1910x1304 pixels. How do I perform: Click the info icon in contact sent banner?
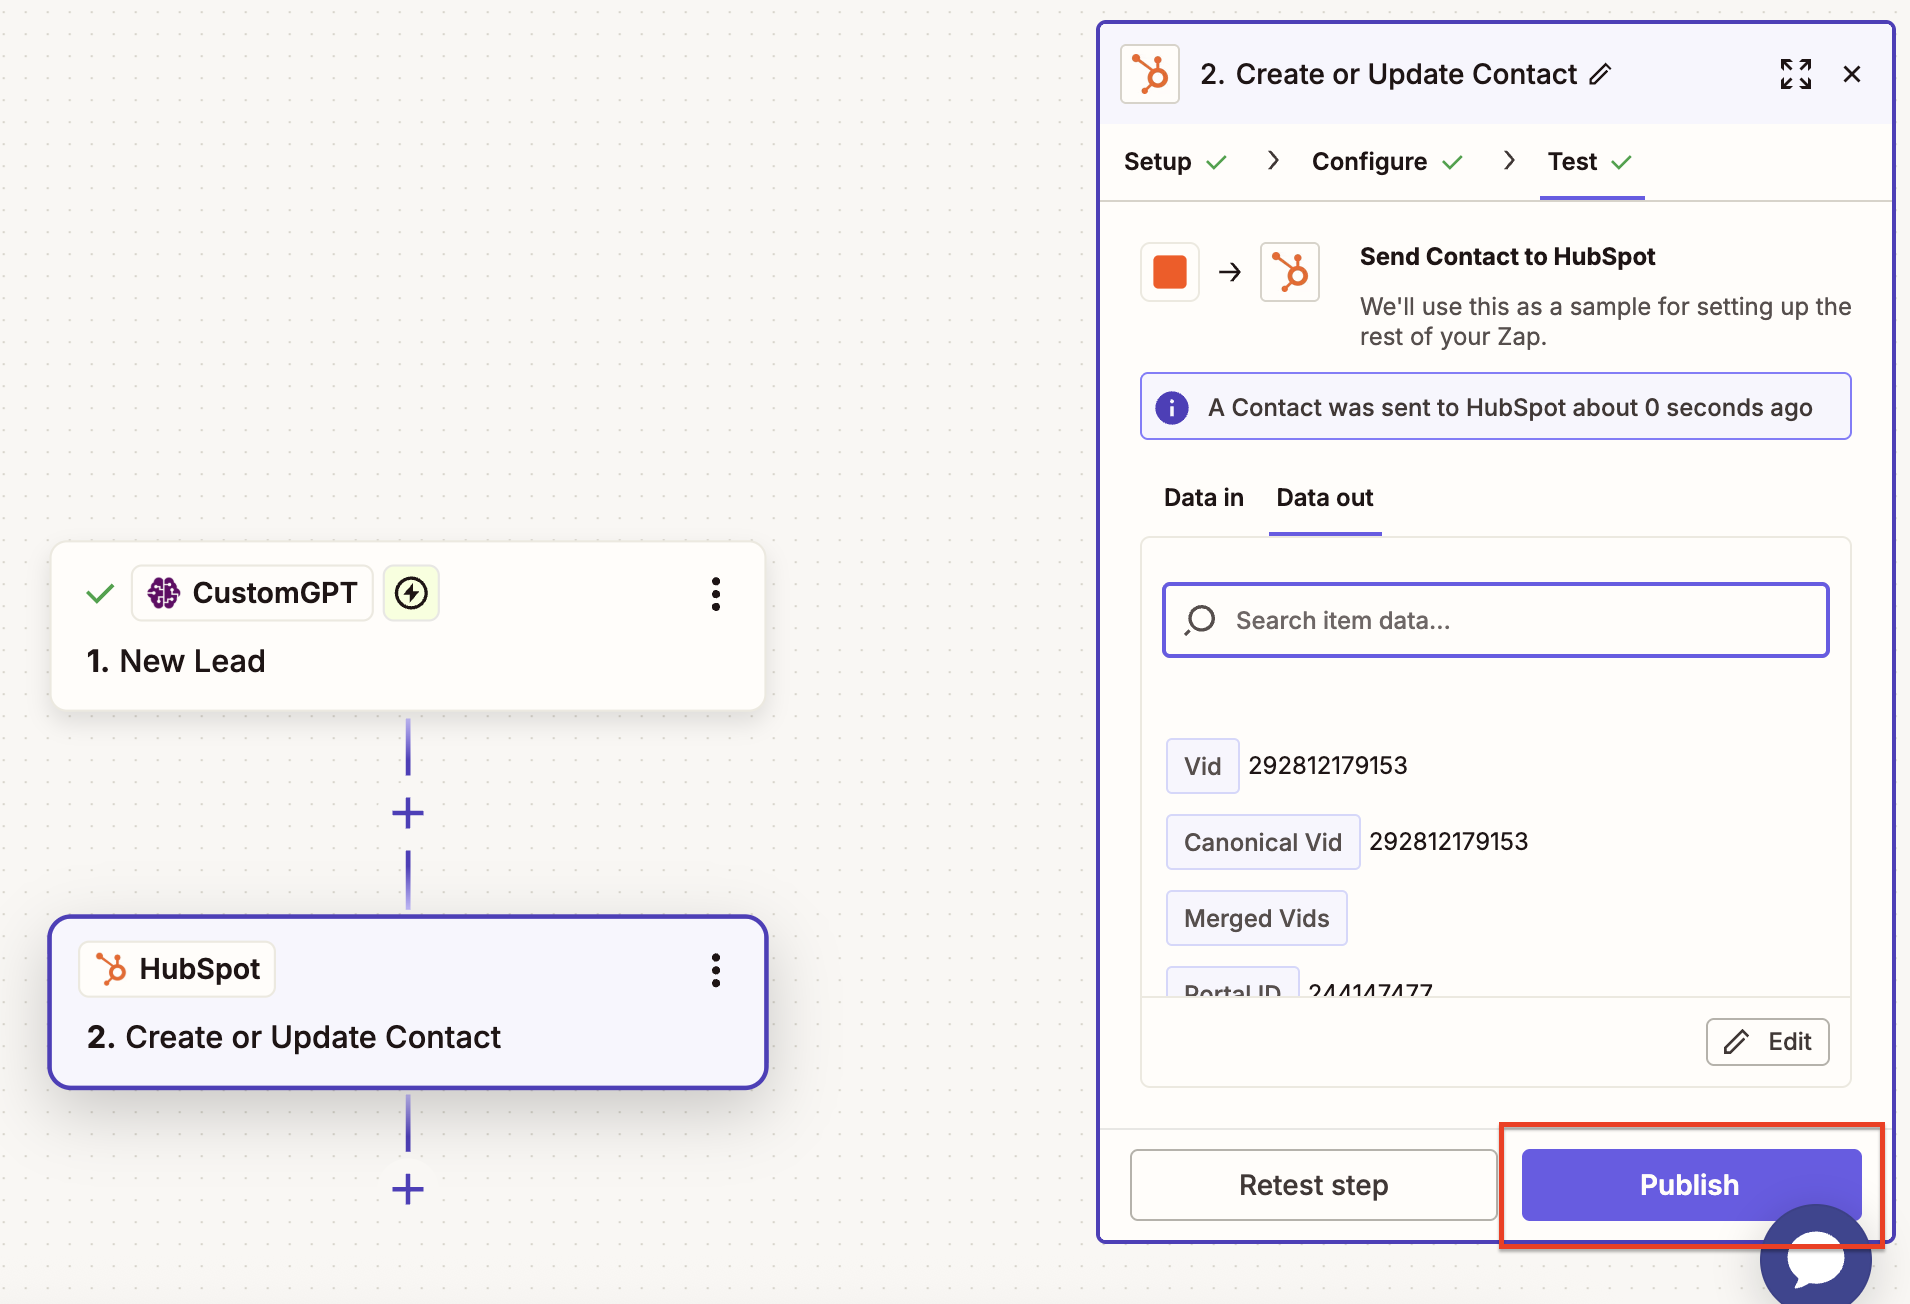[1172, 407]
